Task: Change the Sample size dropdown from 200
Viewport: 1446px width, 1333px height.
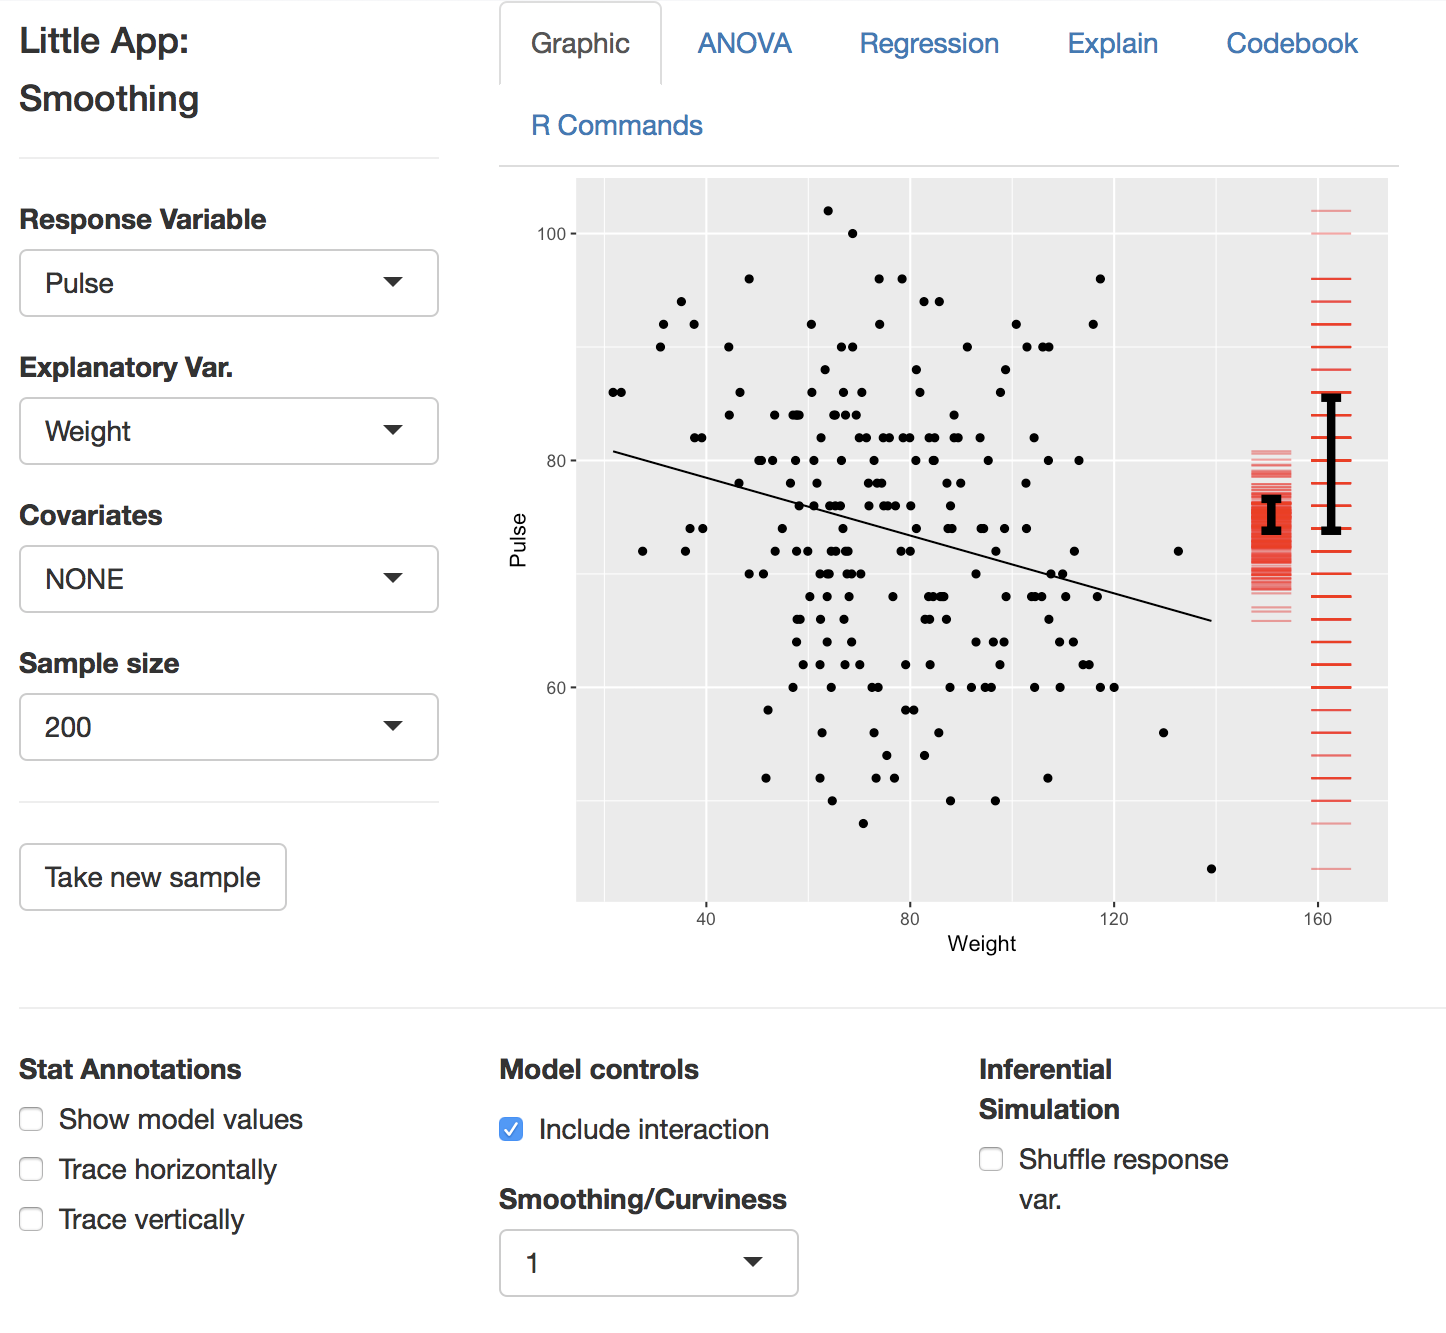Action: [x=228, y=727]
